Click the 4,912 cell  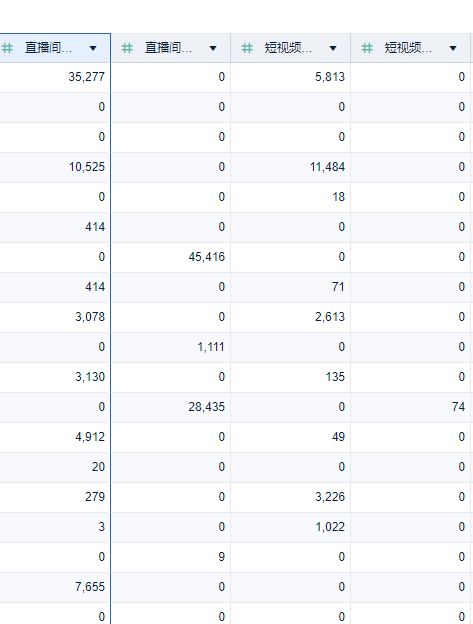55,437
